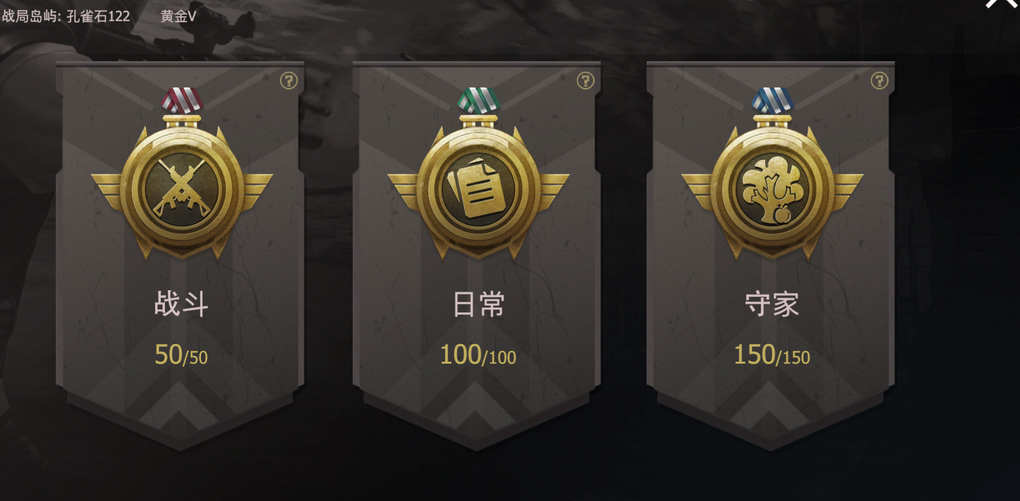Click the 黄金V rank label
Screen dimensions: 1020x501
[x=178, y=16]
